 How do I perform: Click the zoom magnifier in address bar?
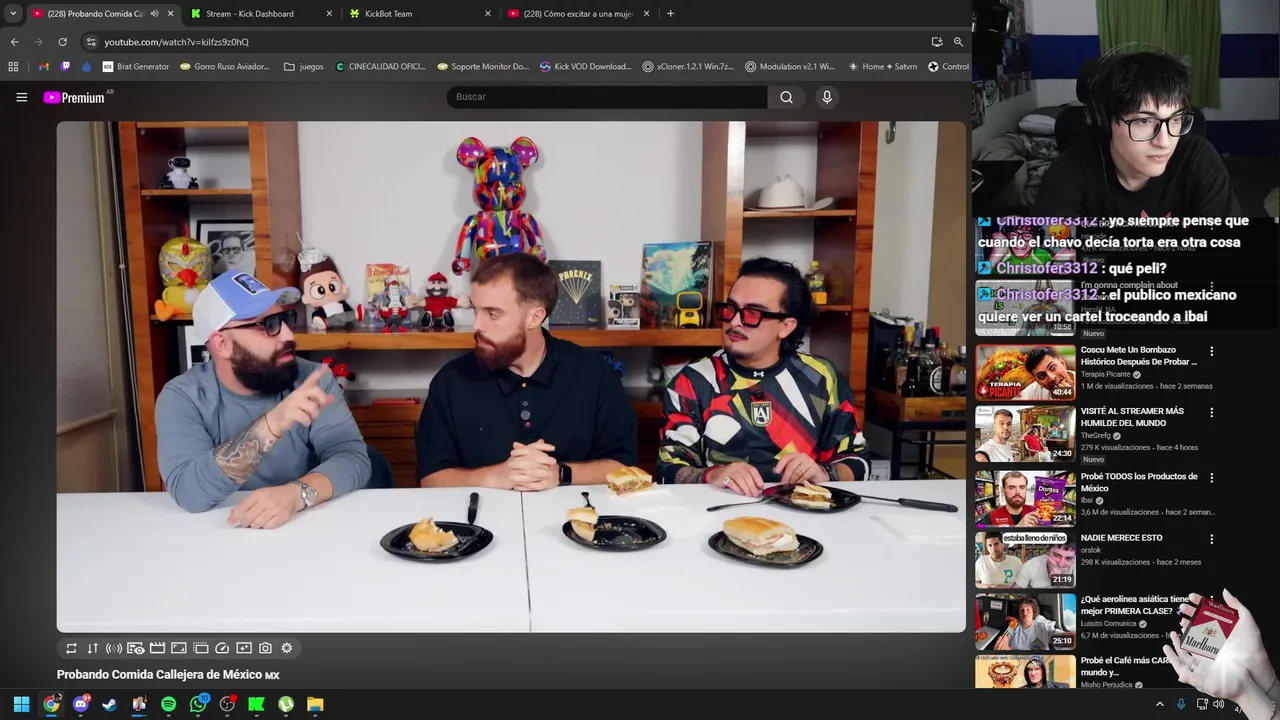958,42
